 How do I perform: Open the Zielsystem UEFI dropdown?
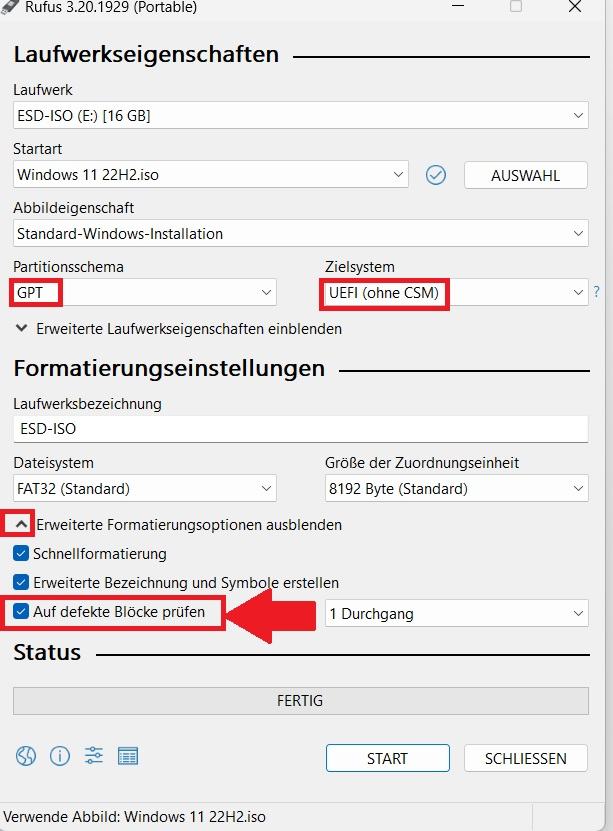point(456,292)
